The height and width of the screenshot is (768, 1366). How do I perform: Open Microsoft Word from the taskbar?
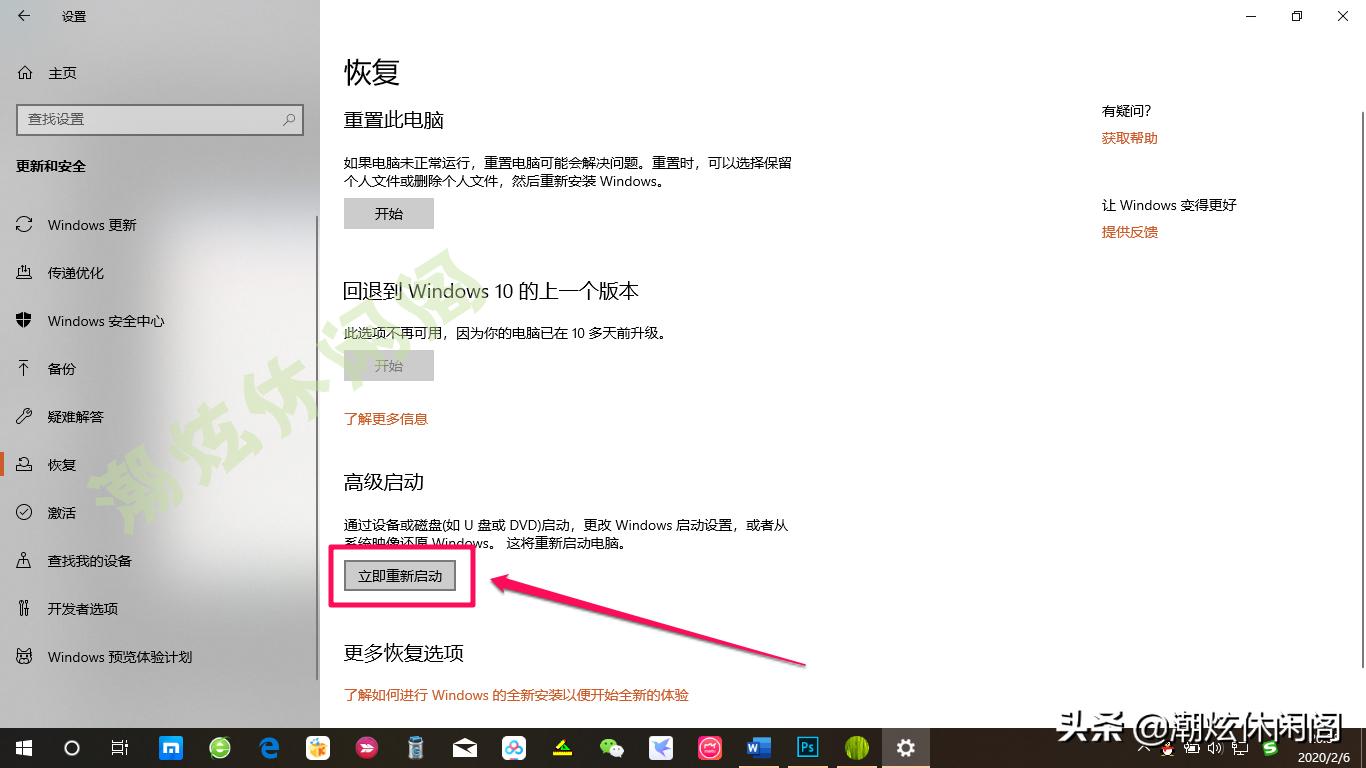pyautogui.click(x=758, y=748)
